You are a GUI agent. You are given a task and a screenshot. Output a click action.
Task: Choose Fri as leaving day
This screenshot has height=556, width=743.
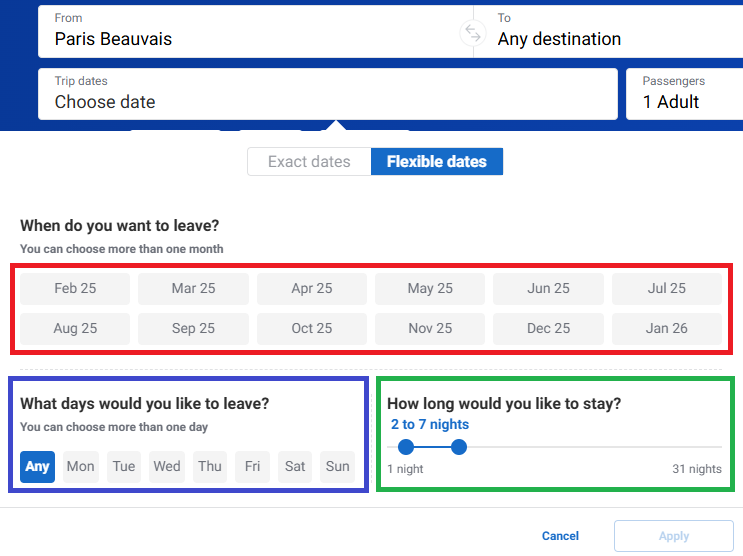252,466
